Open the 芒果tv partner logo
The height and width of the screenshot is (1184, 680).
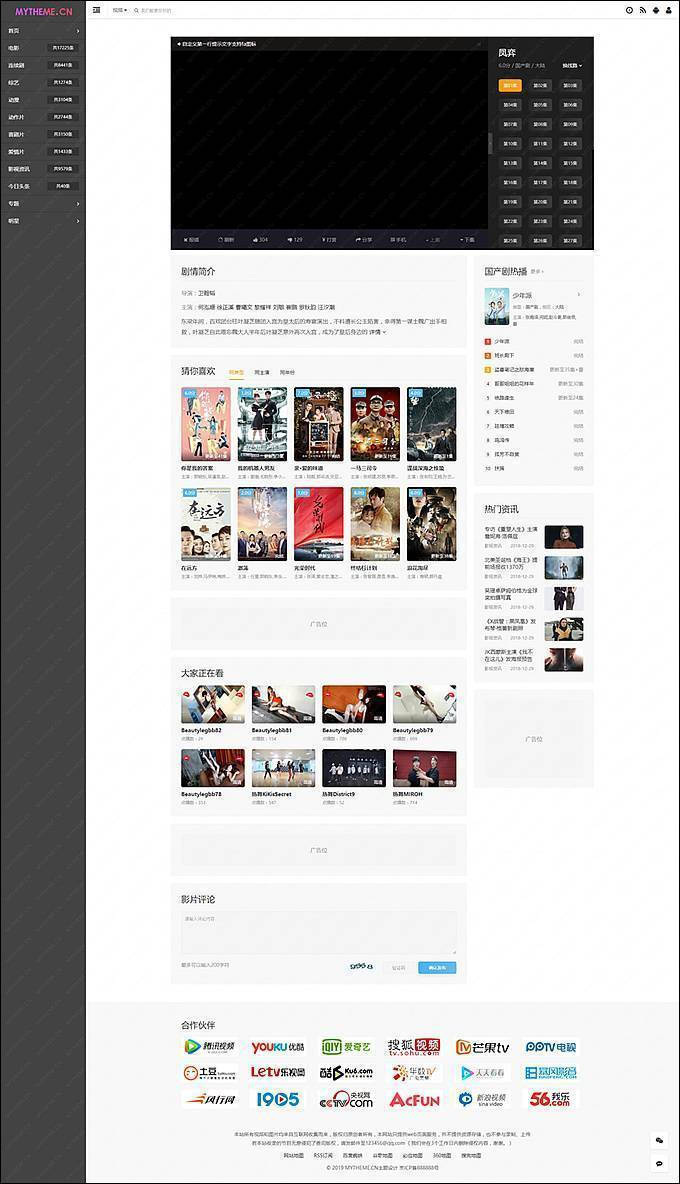point(482,1047)
